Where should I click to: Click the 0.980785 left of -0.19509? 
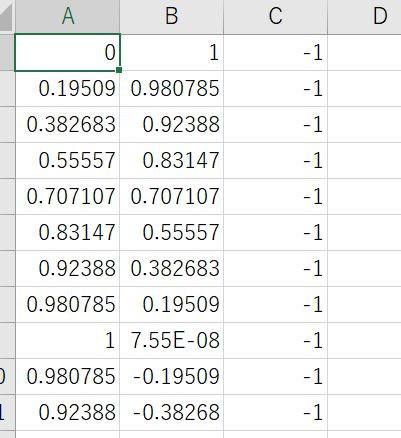67,377
